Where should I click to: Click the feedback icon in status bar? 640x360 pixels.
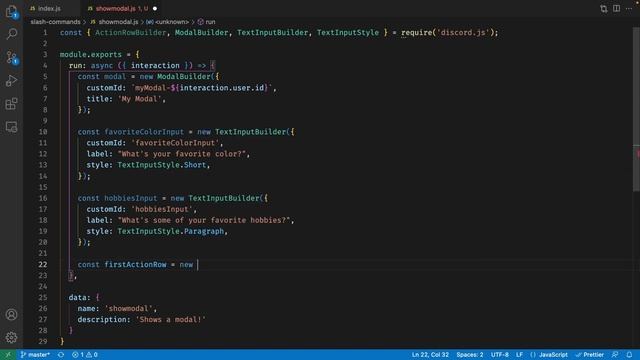615,355
